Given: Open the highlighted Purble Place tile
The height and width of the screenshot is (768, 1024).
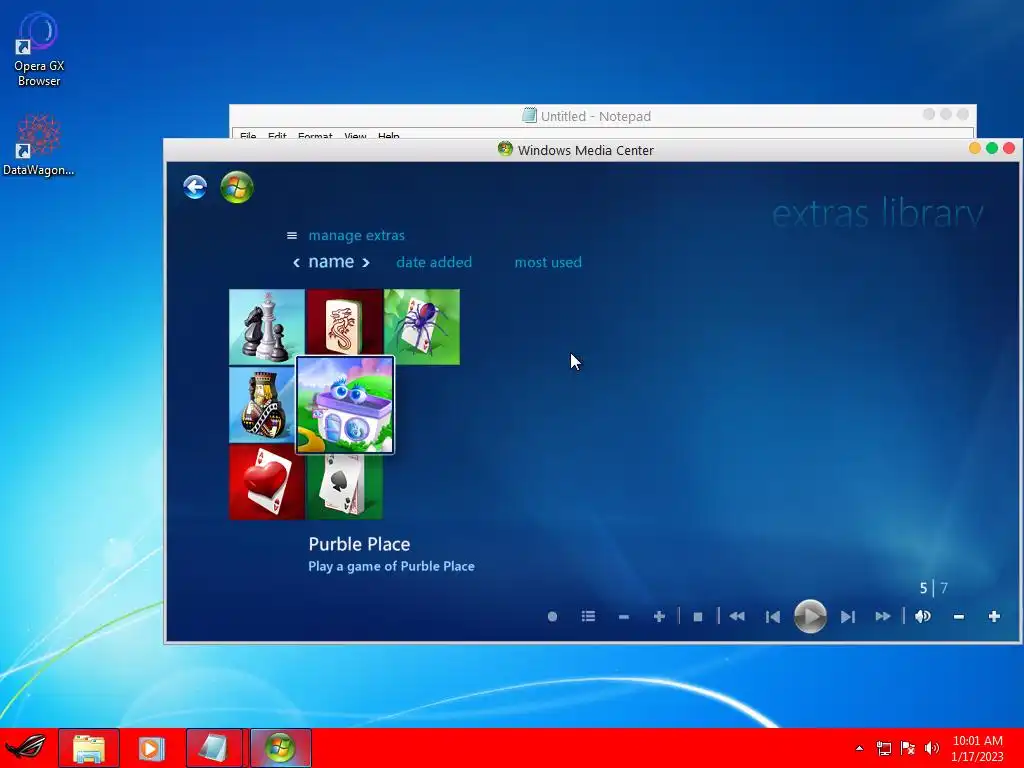Looking at the screenshot, I should [x=345, y=405].
